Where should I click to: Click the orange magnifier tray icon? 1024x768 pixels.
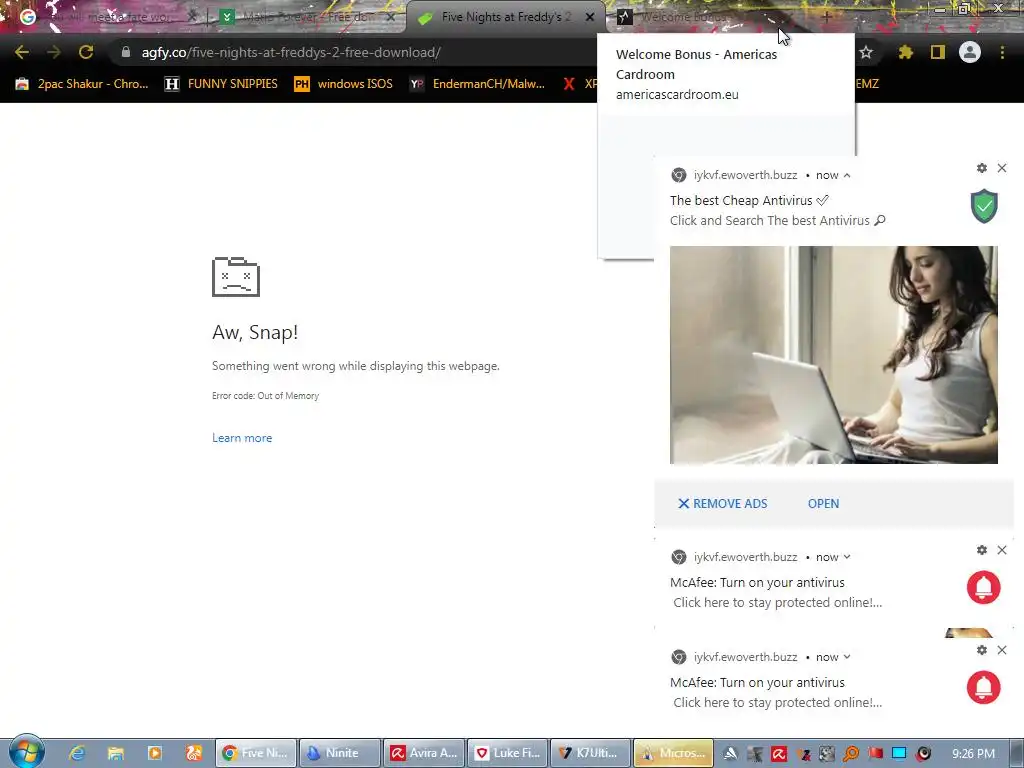coord(851,754)
